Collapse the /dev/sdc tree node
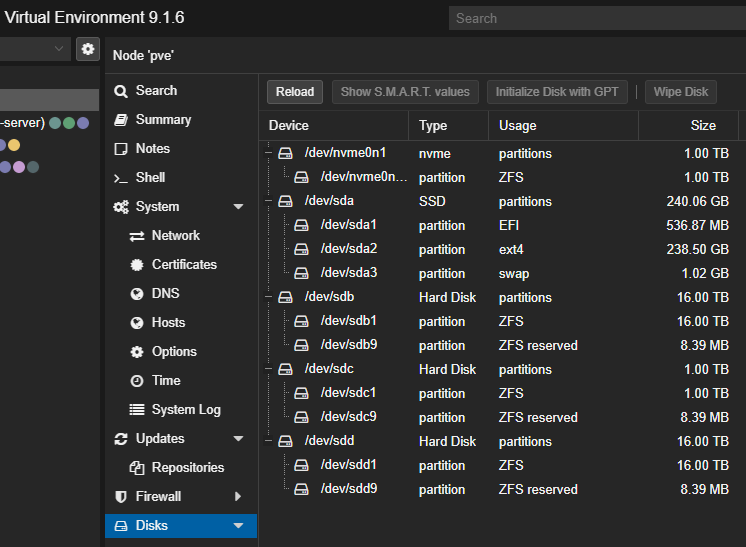The image size is (746, 547). pyautogui.click(x=269, y=369)
